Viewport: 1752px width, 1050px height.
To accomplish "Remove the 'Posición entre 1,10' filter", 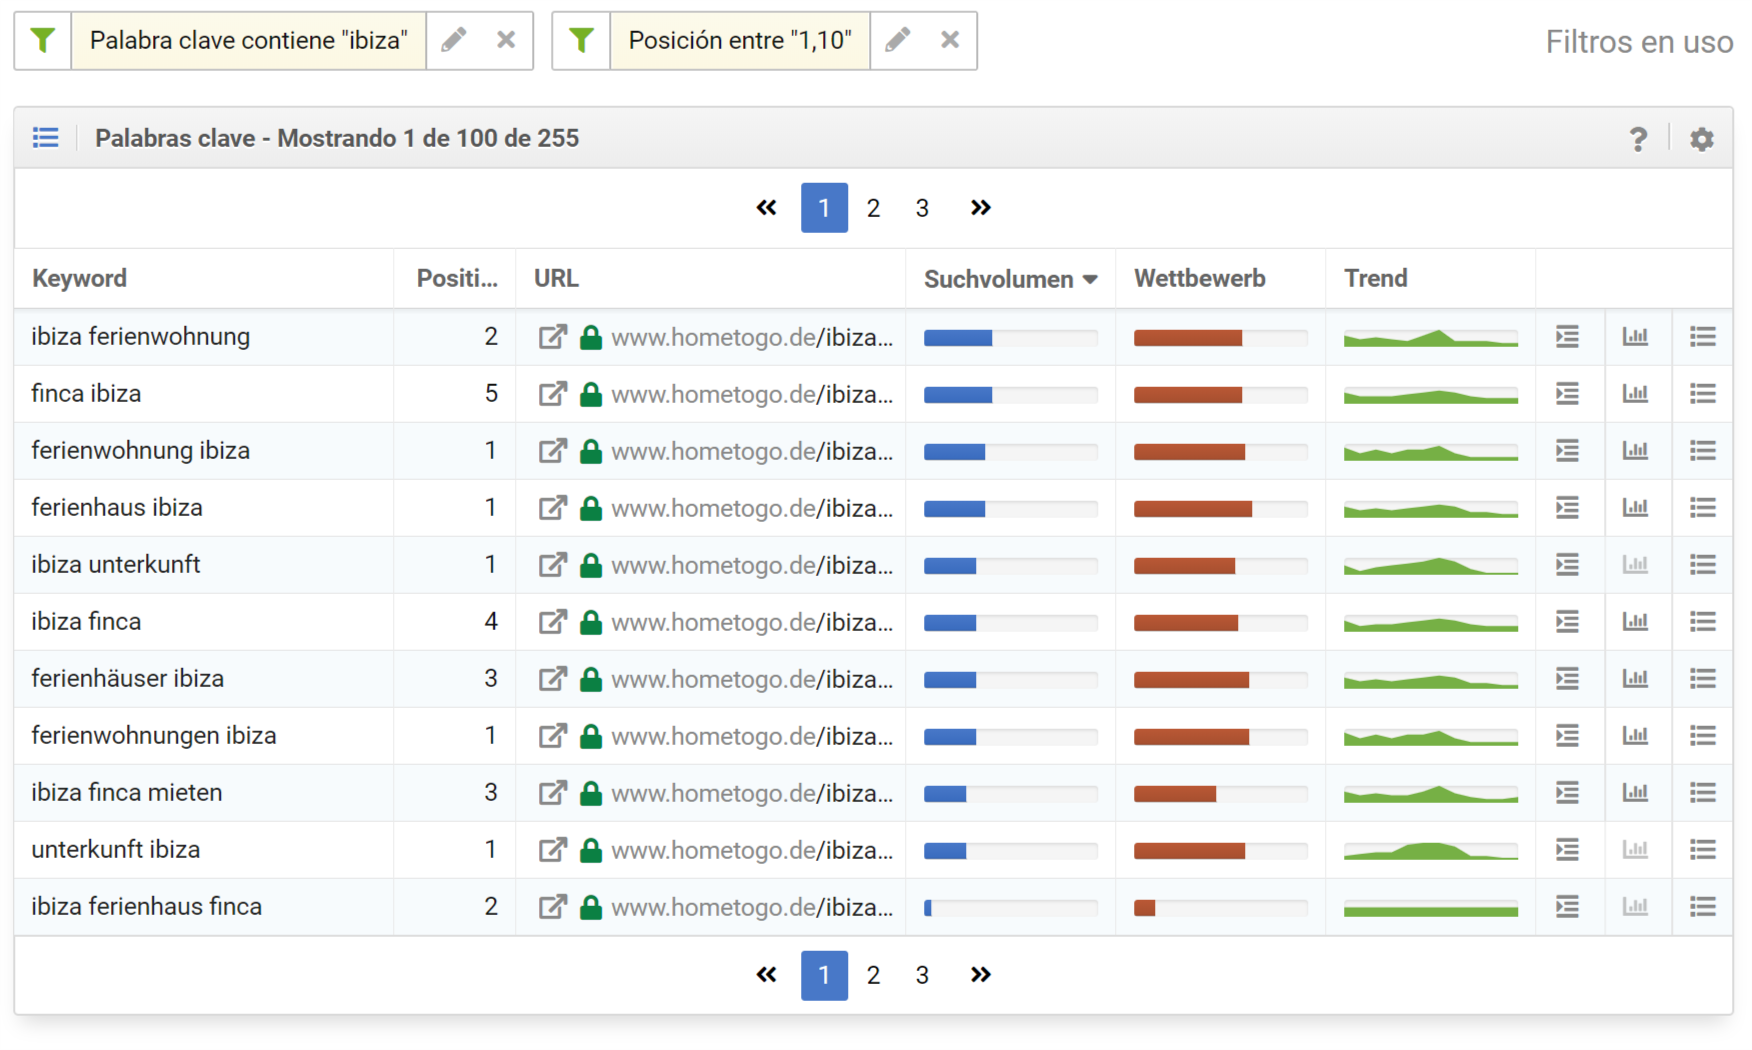I will pos(950,40).
